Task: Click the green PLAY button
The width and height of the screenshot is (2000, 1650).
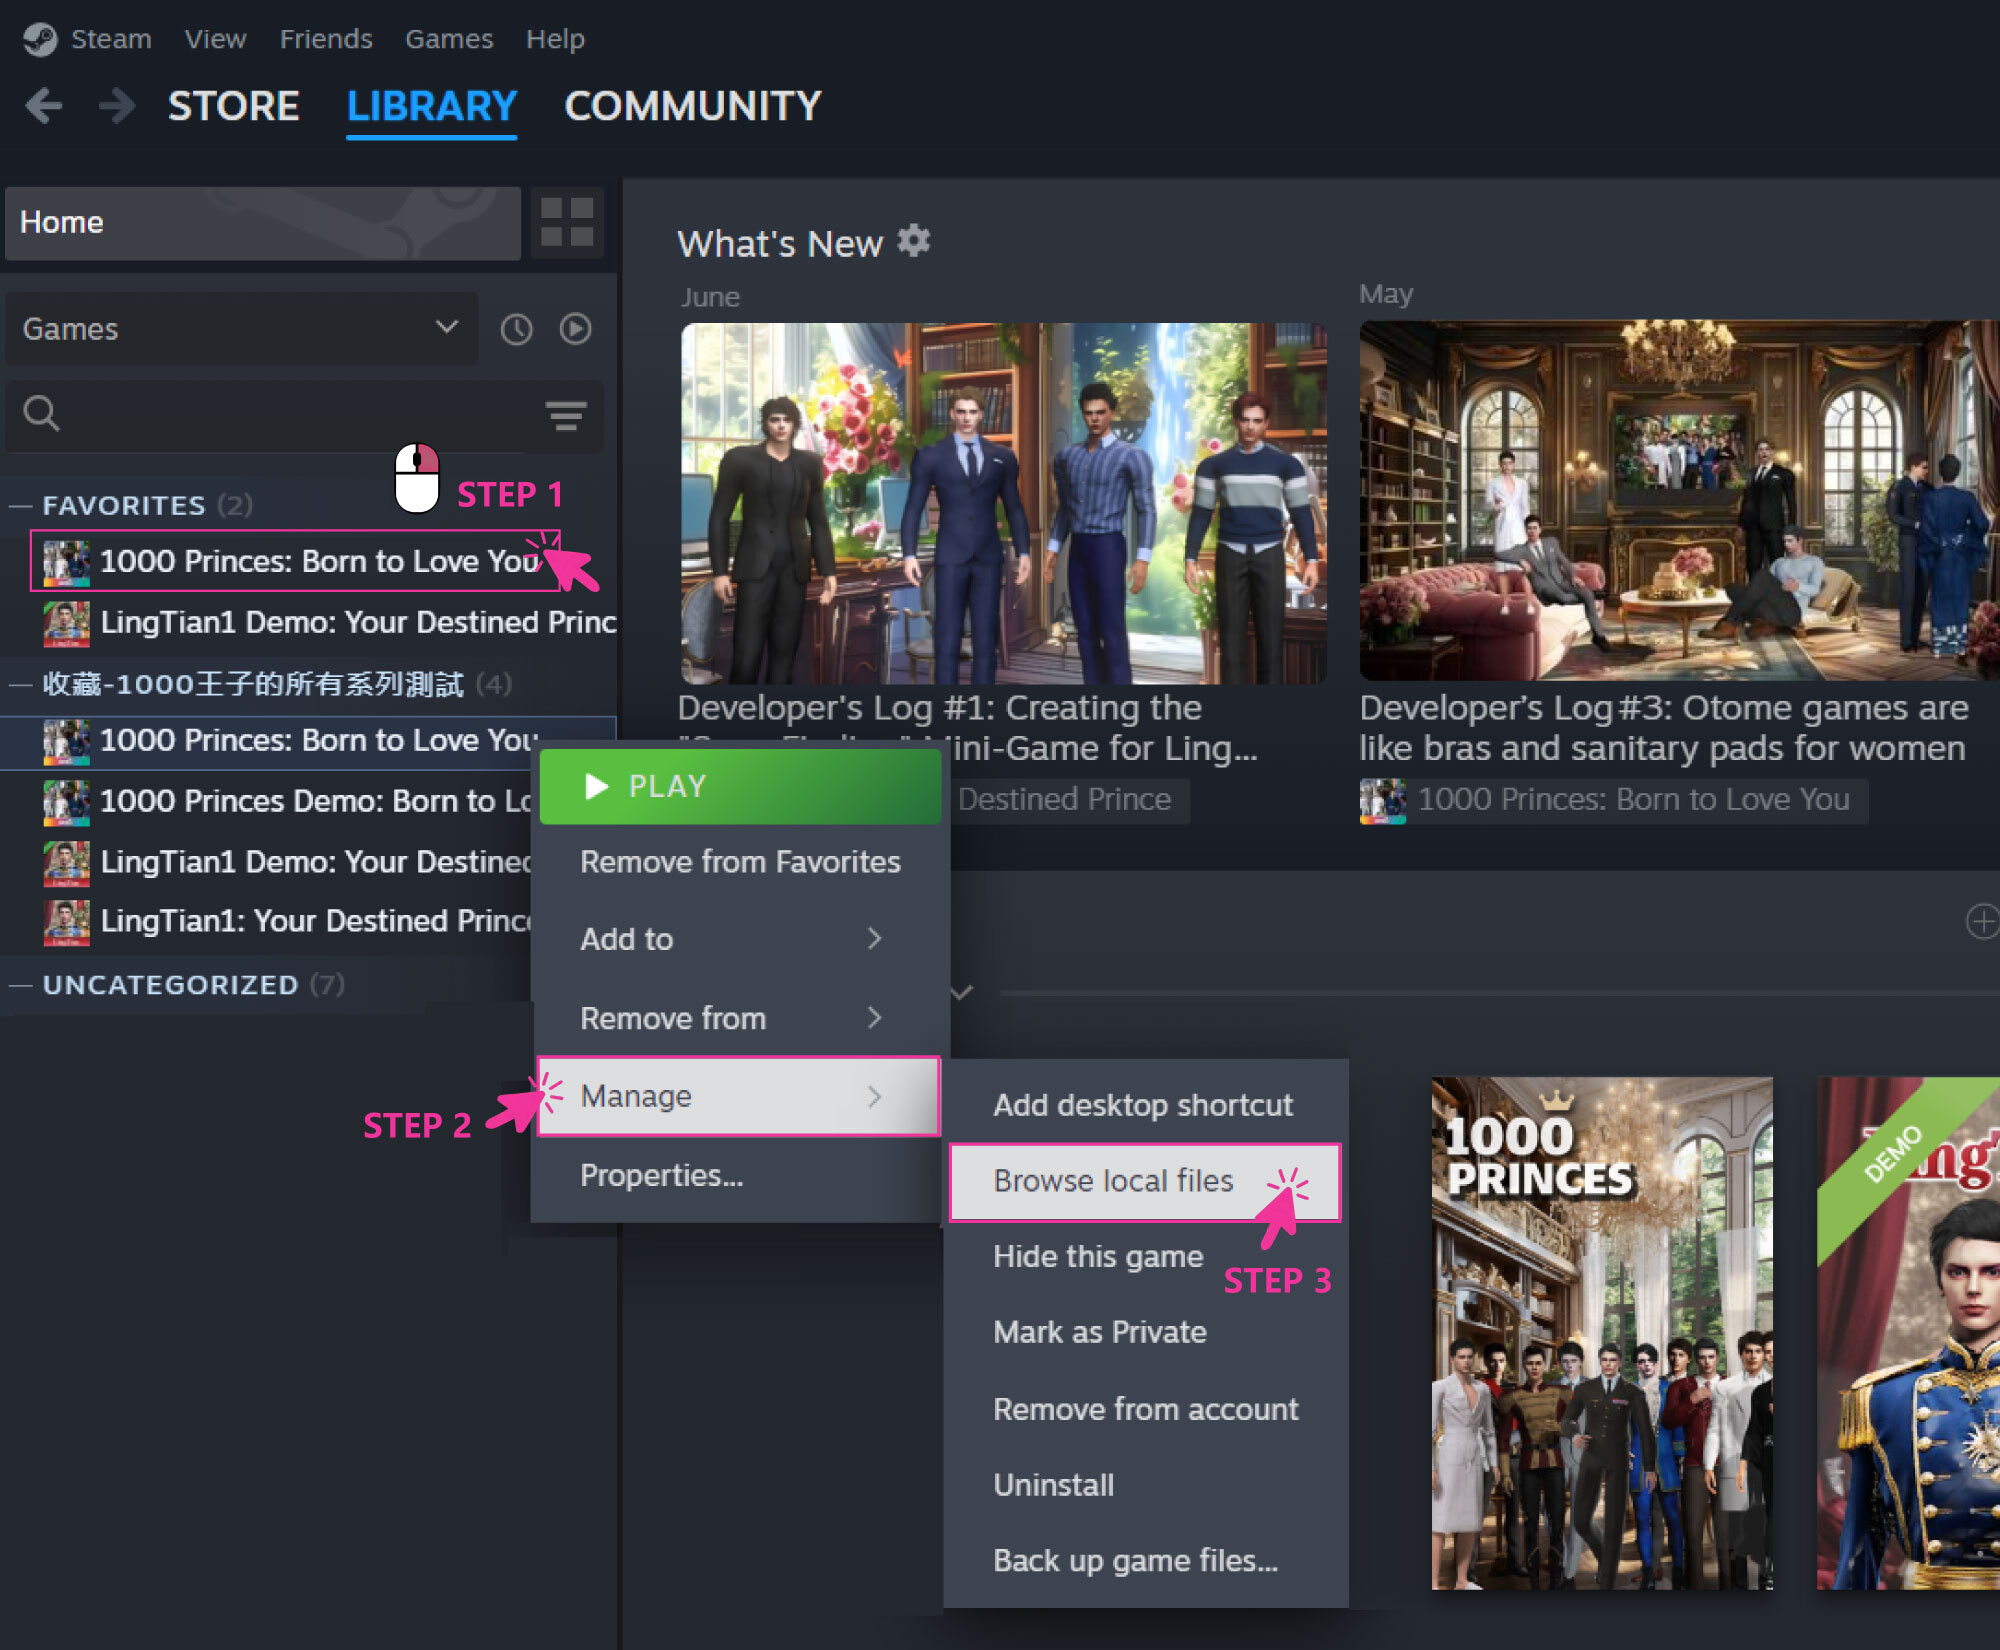Action: pos(741,786)
